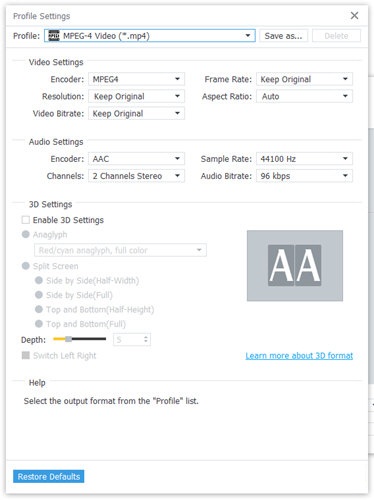374x500 pixels.
Task: Open Learn more about 3D format link
Action: click(x=299, y=356)
